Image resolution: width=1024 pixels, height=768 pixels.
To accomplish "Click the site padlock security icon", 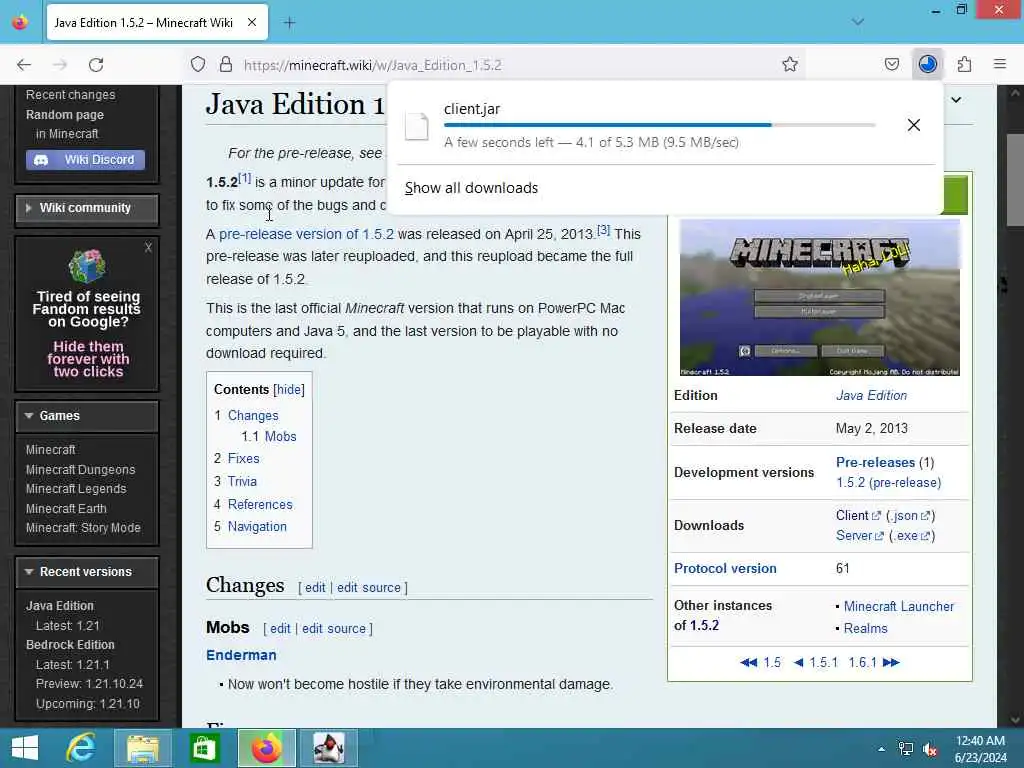I will [225, 65].
